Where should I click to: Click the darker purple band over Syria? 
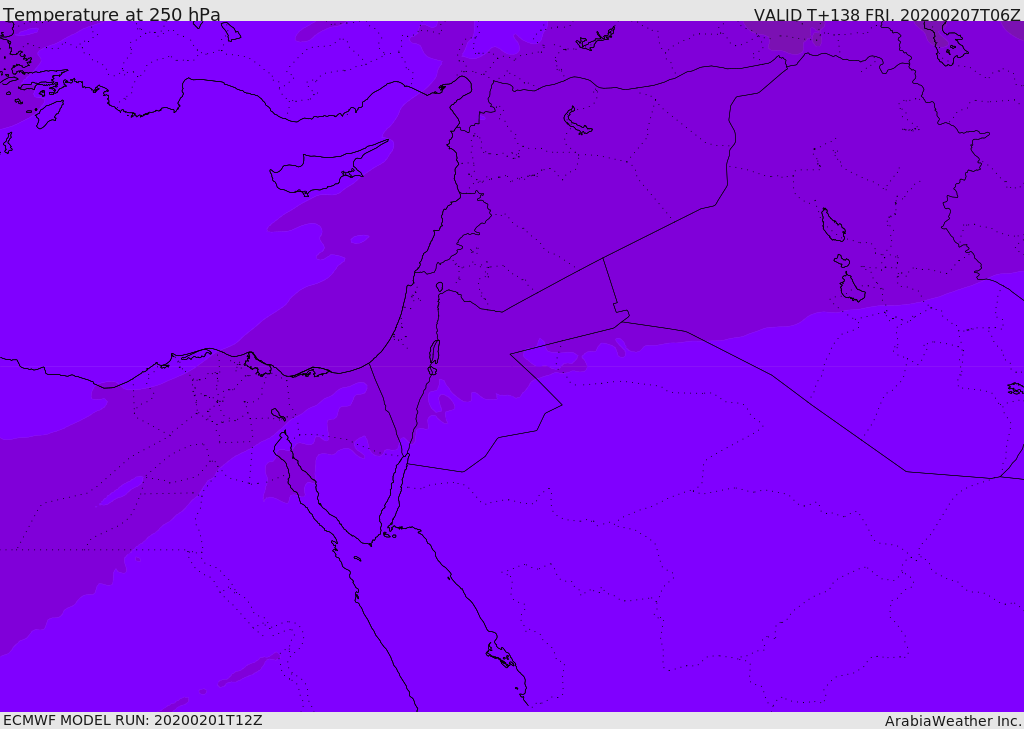tap(588, 196)
